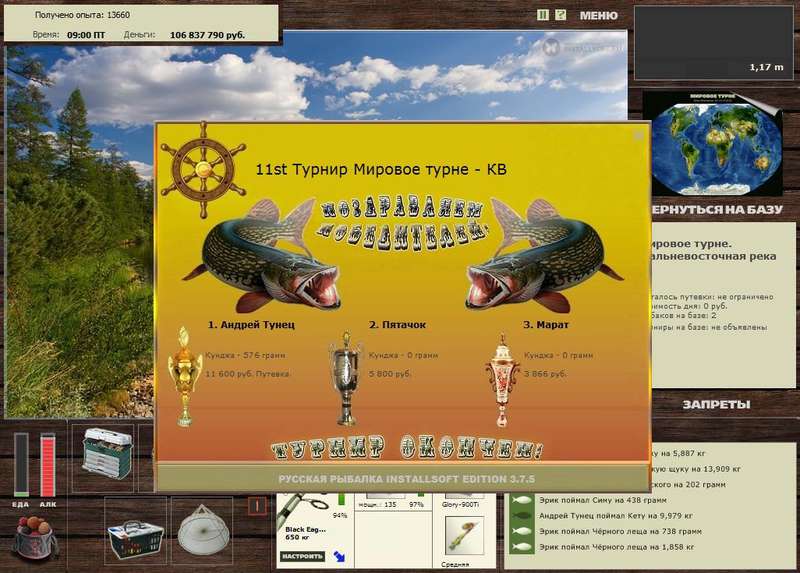Screen dimensions: 800x573
Task: Click the depth display panel 1,17 m
Action: coord(713,43)
